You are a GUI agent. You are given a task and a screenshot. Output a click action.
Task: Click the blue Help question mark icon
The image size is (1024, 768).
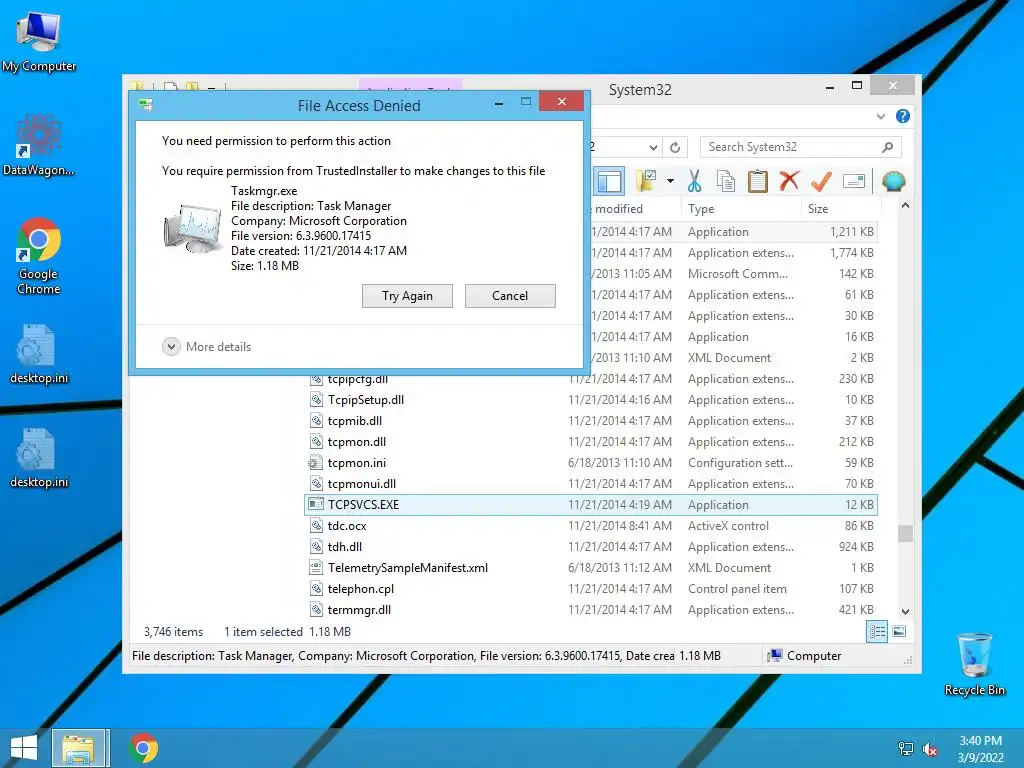pyautogui.click(x=903, y=116)
